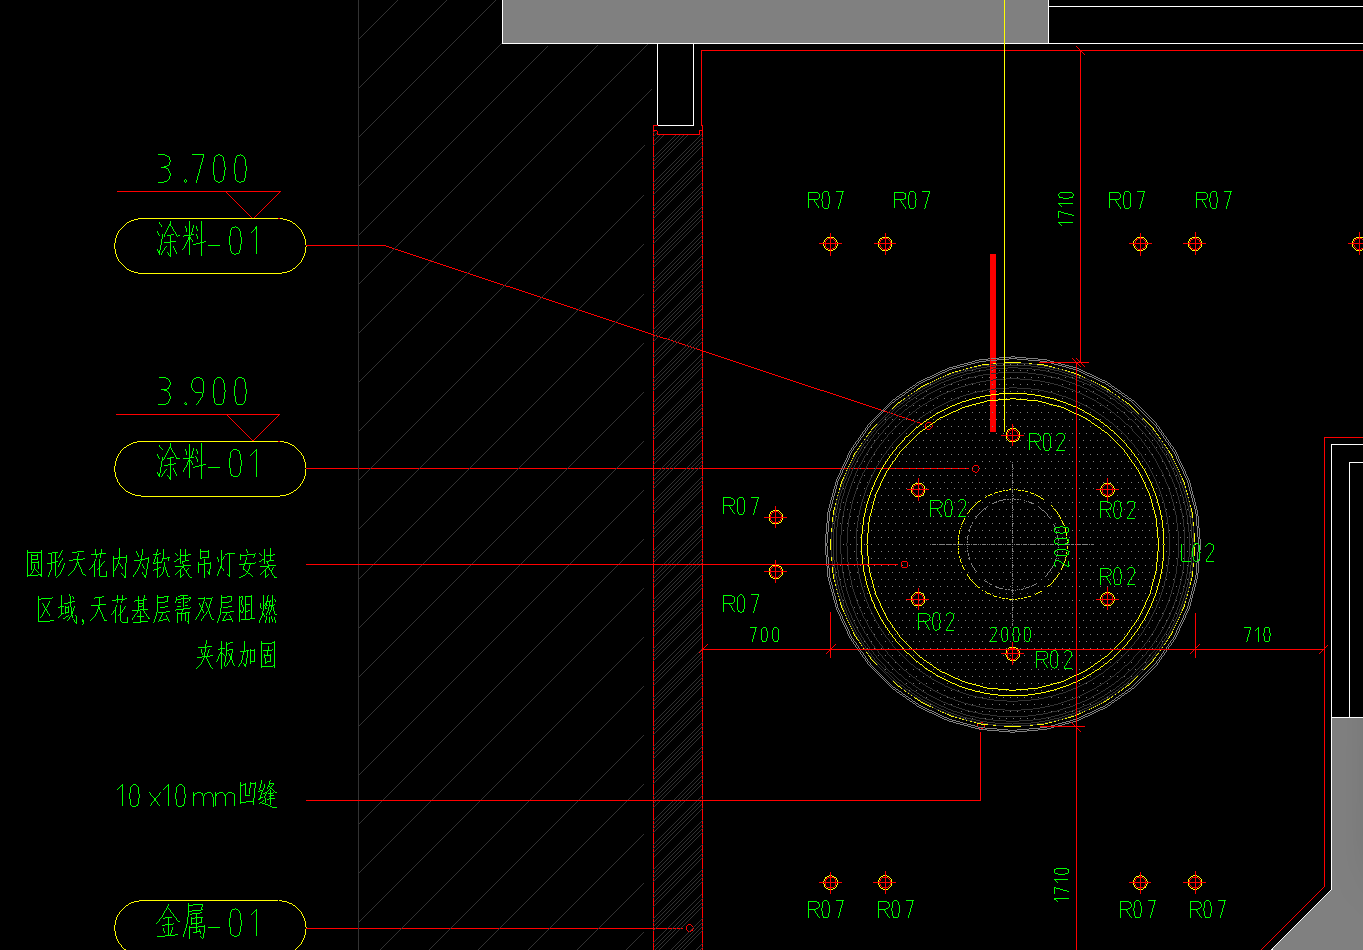This screenshot has width=1363, height=950.
Task: Select the 金属-01 material tag
Action: (210, 925)
